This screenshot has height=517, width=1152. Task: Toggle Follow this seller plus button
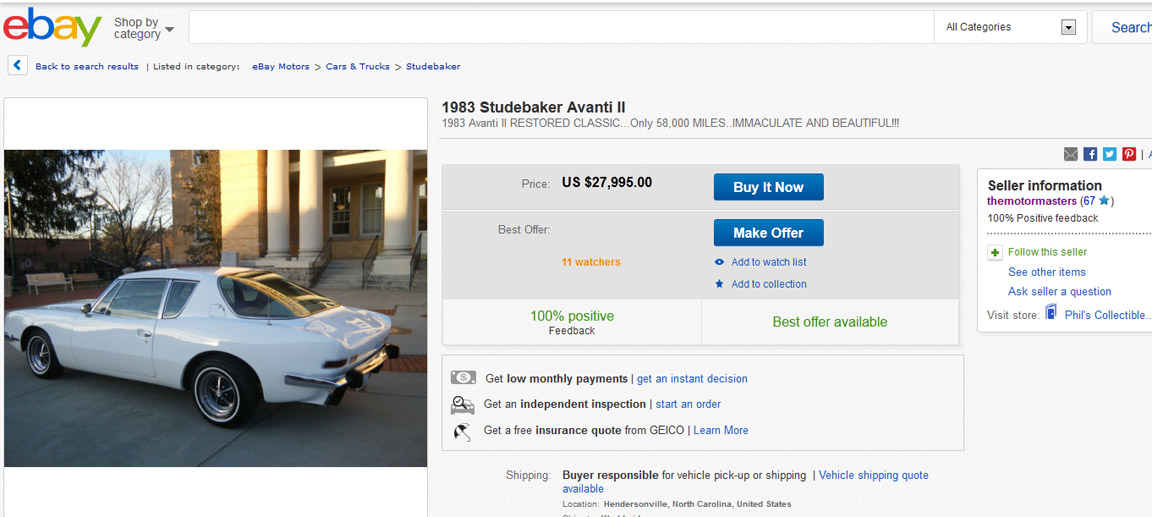995,253
